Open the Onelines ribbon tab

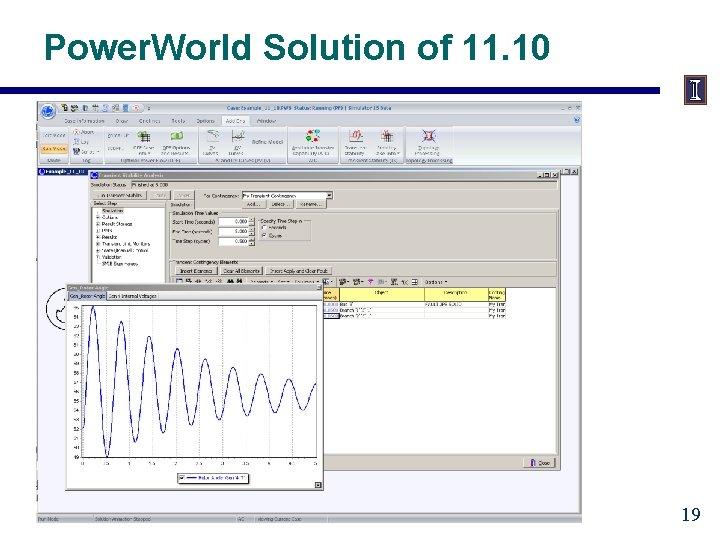coord(149,121)
